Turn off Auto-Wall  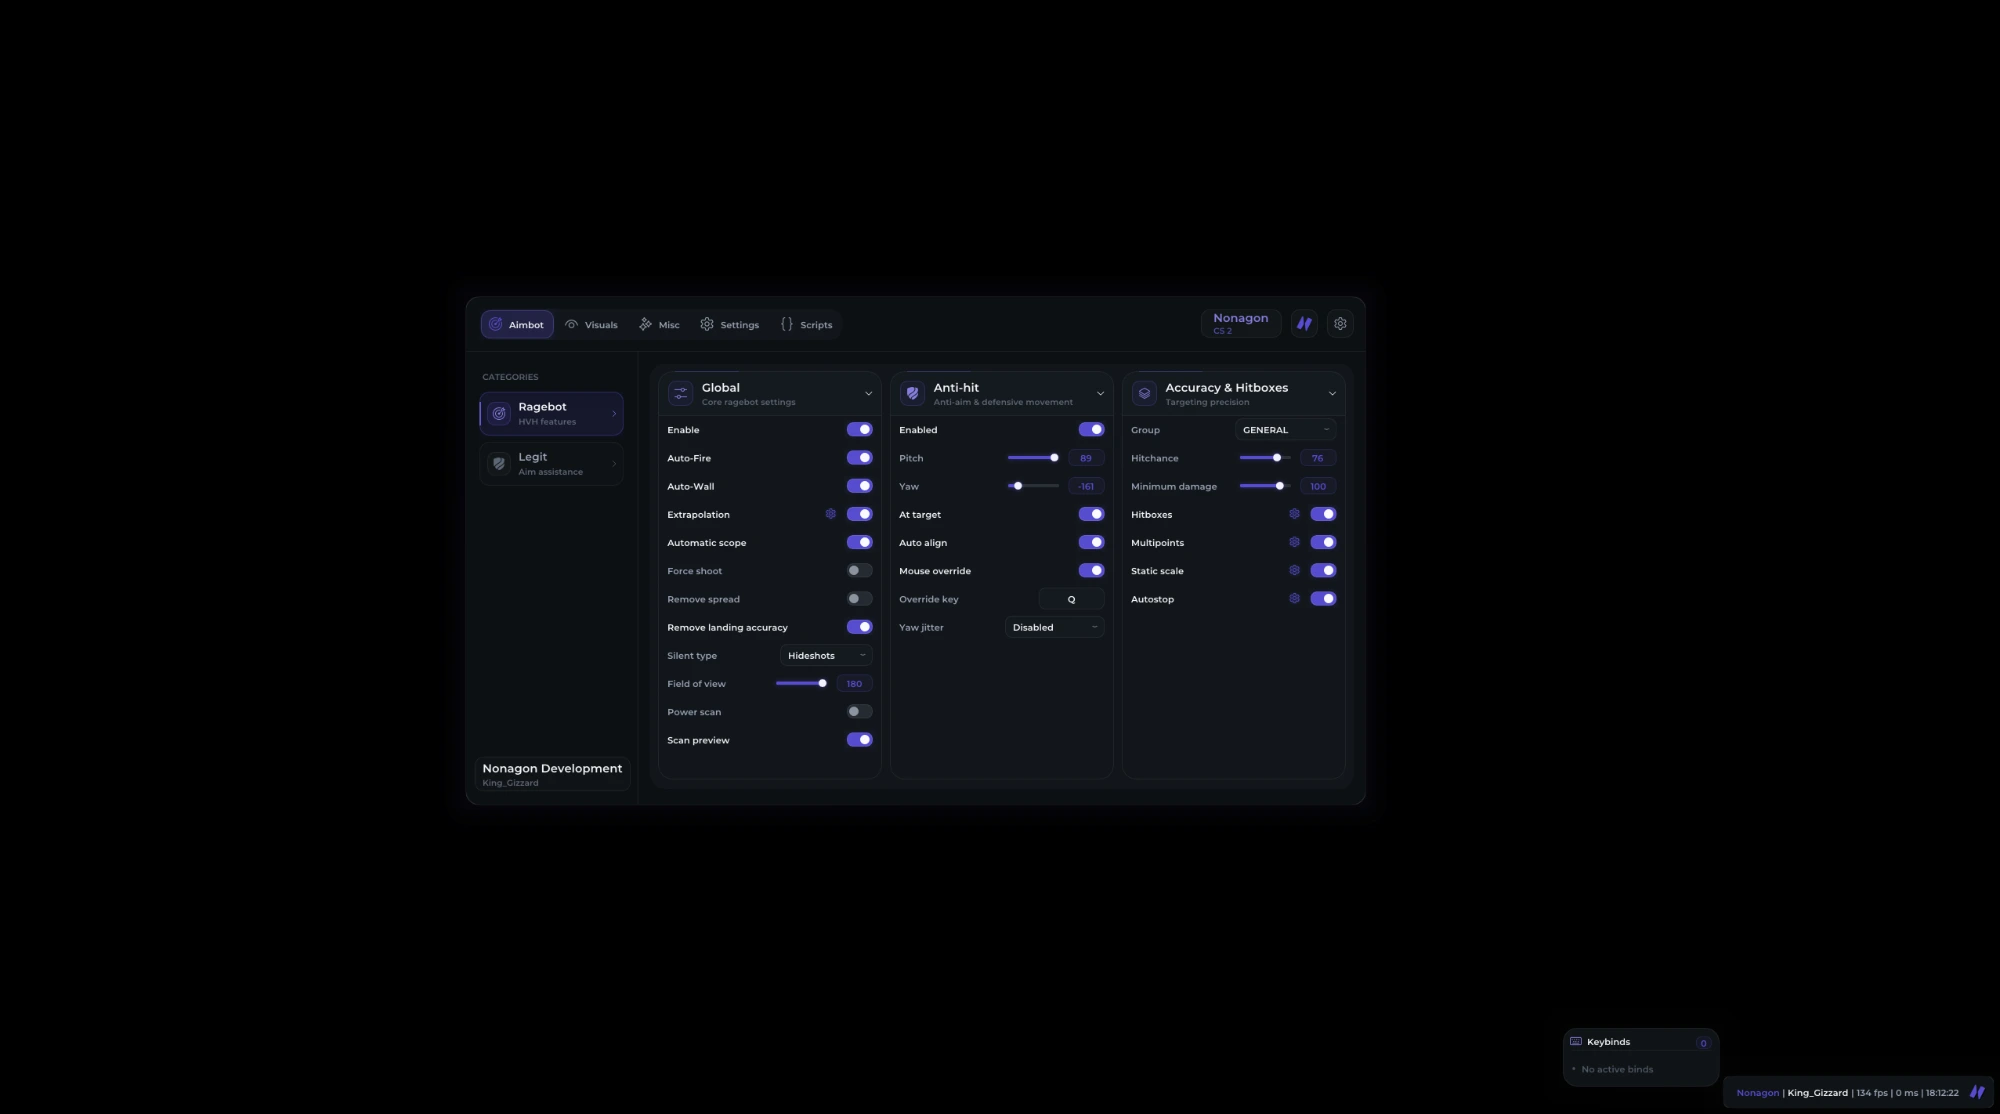[x=859, y=486]
